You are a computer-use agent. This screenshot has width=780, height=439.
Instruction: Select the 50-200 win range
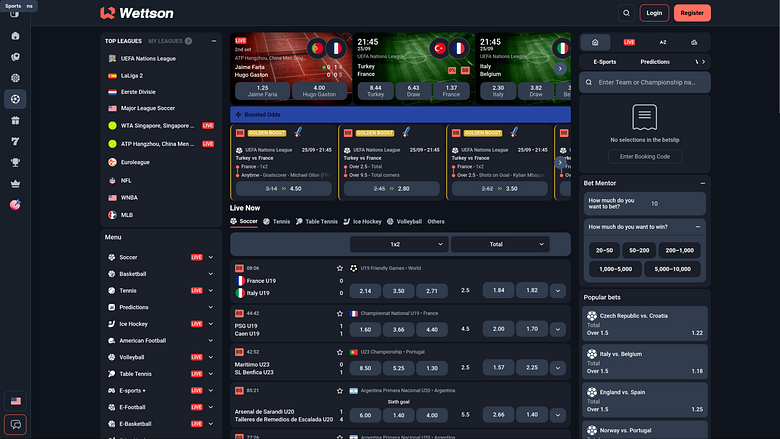639,251
